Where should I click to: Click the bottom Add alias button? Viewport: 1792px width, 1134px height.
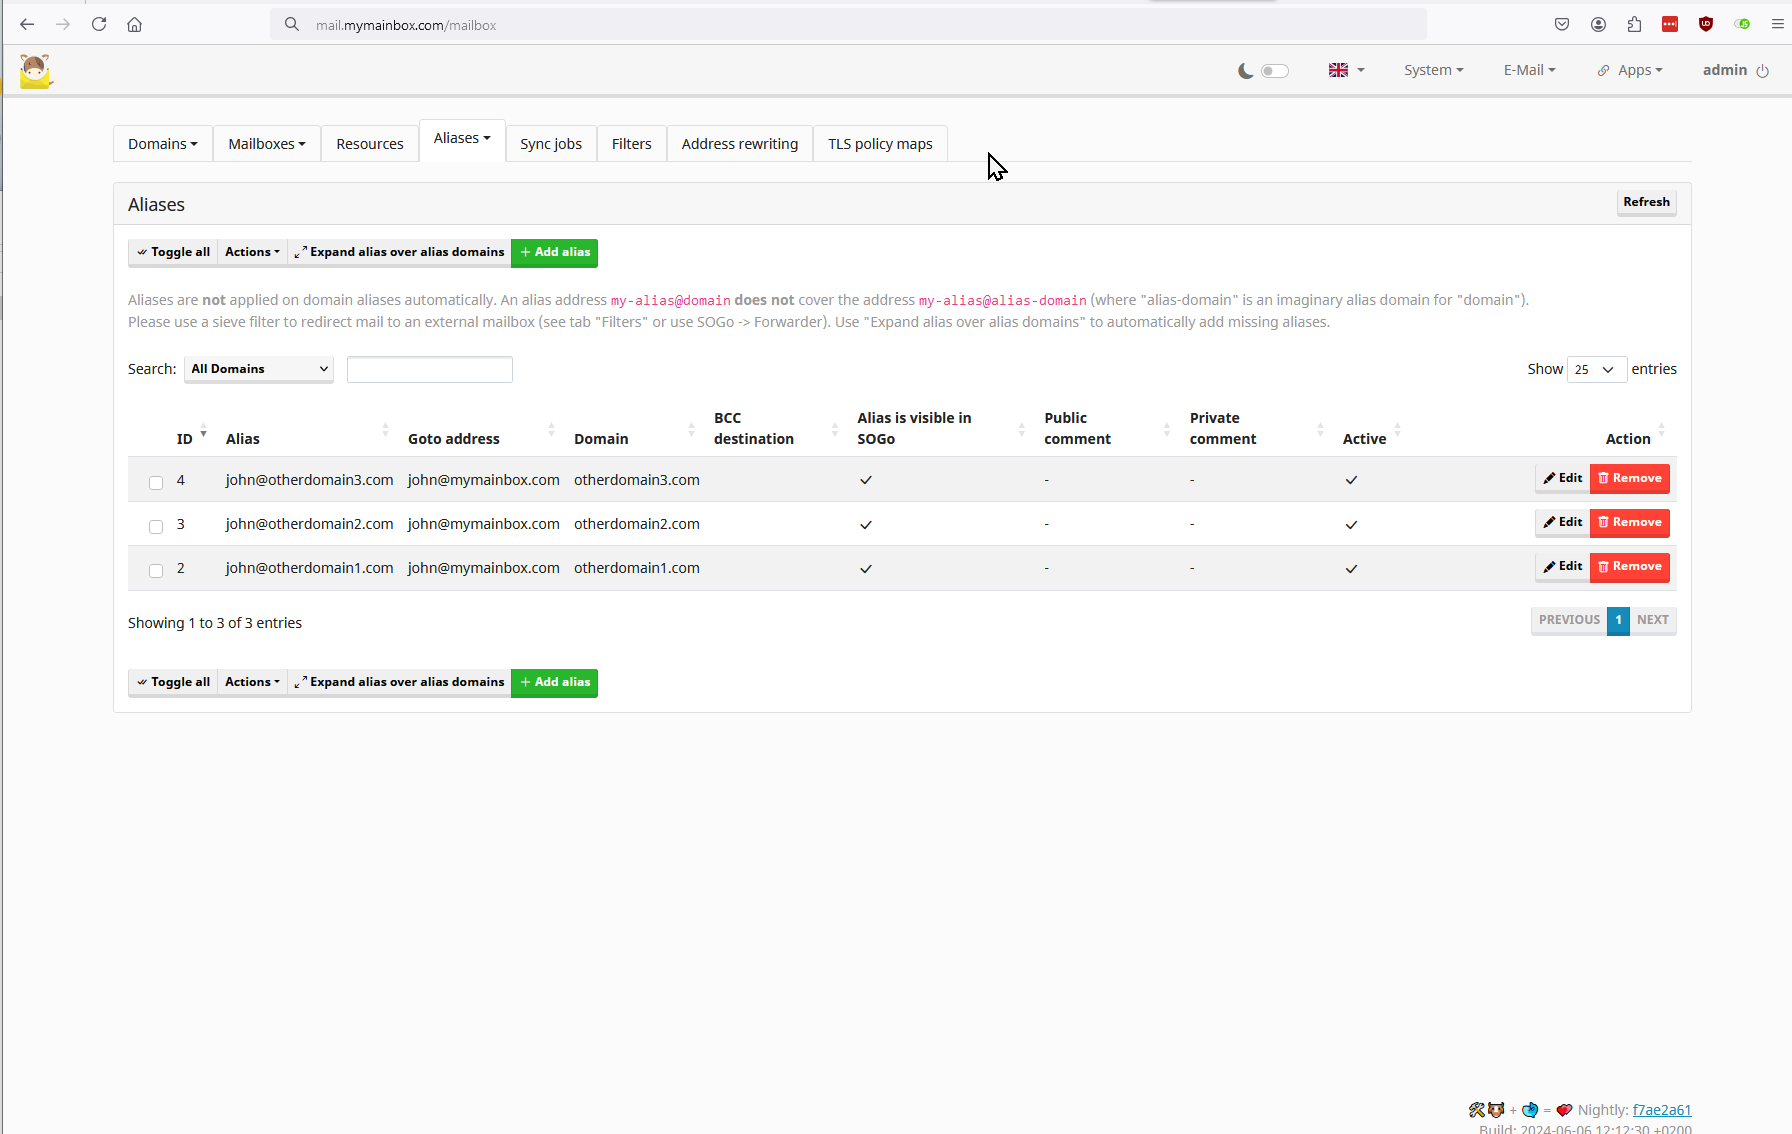coord(554,682)
